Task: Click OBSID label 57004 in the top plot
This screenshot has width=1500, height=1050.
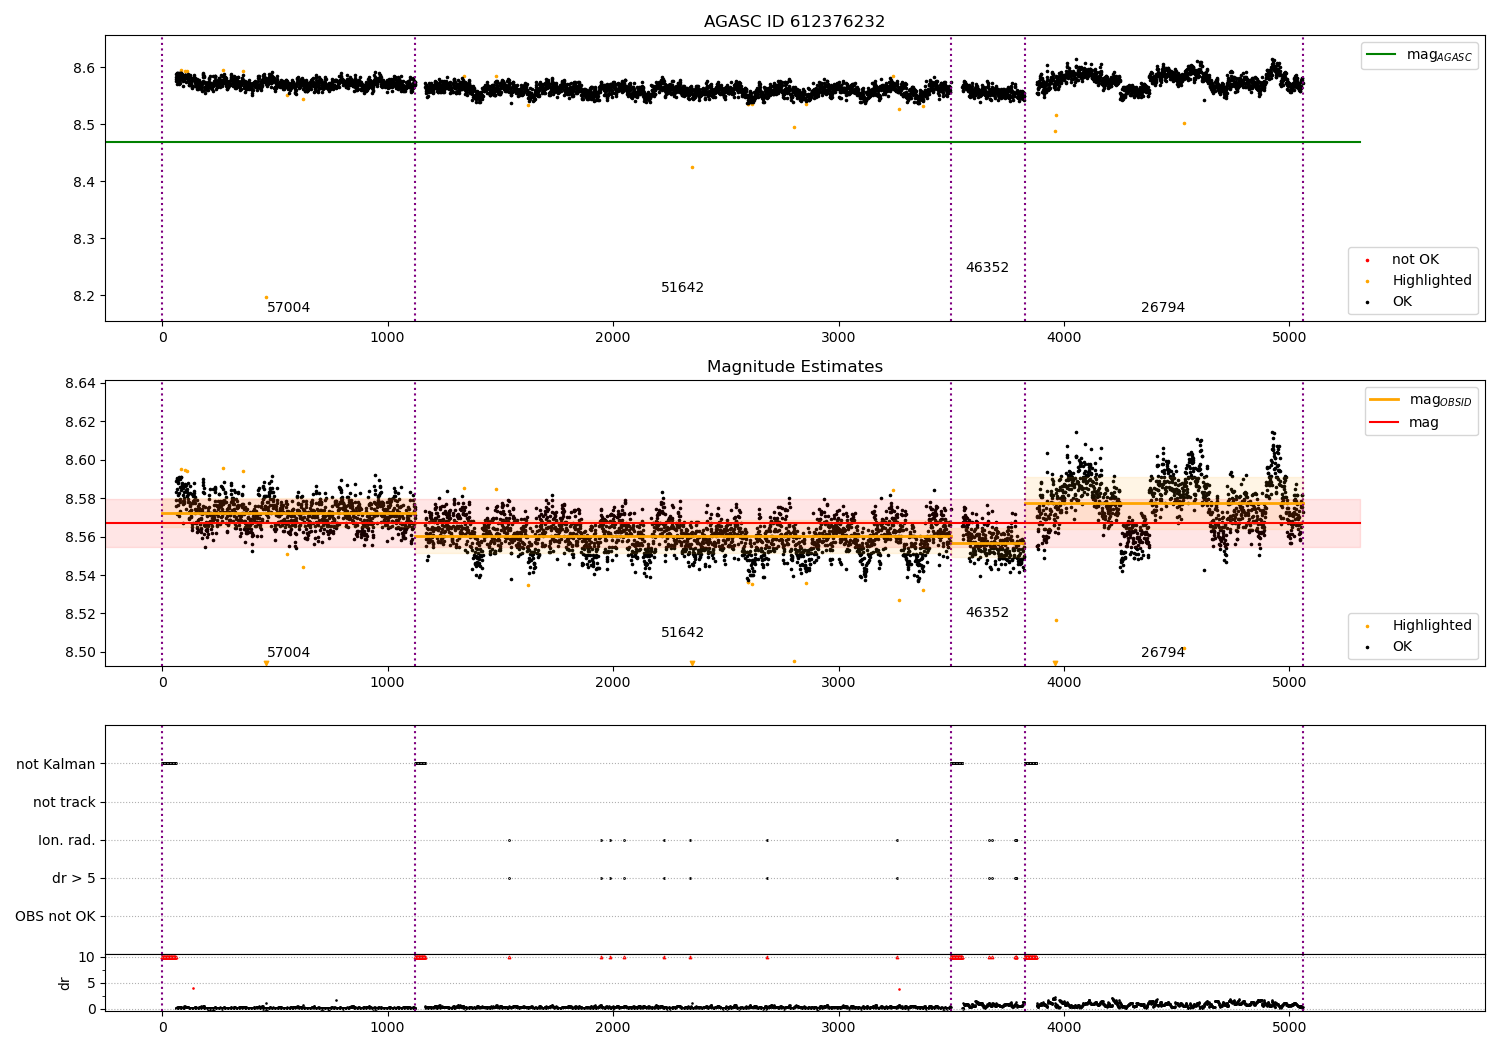Action: pyautogui.click(x=288, y=307)
